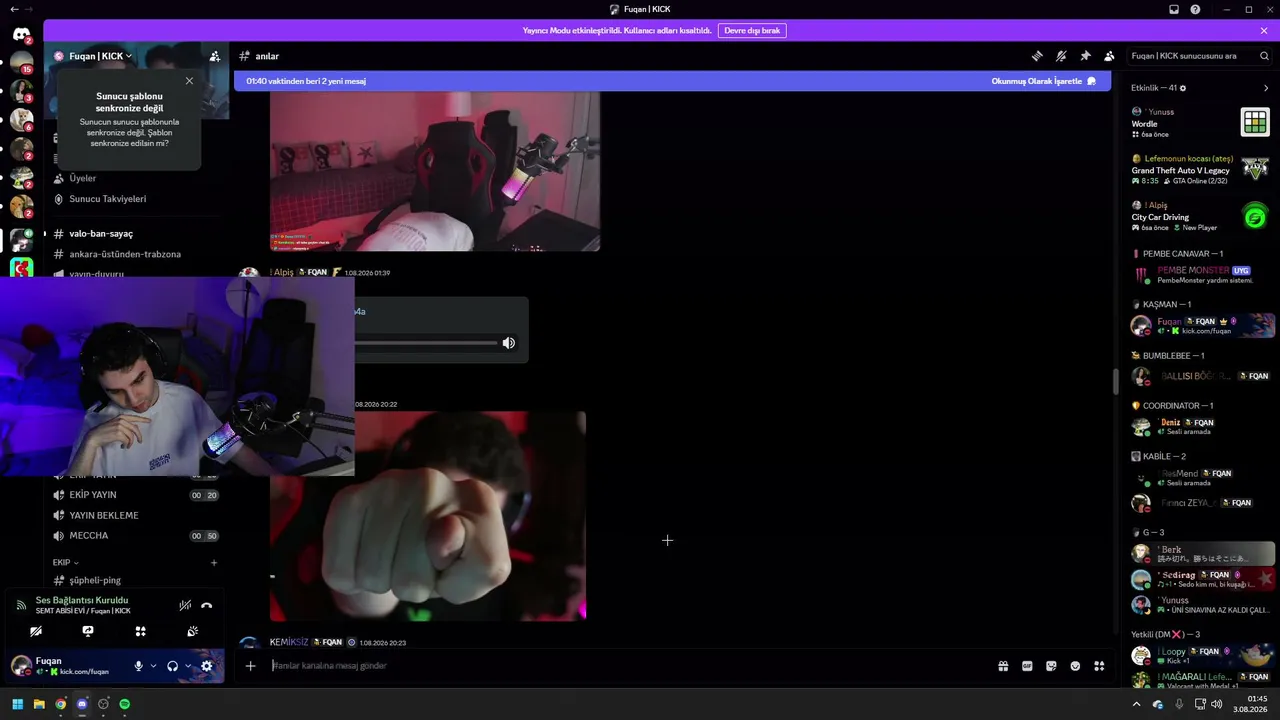Deafen audio with headphone button

[172, 666]
